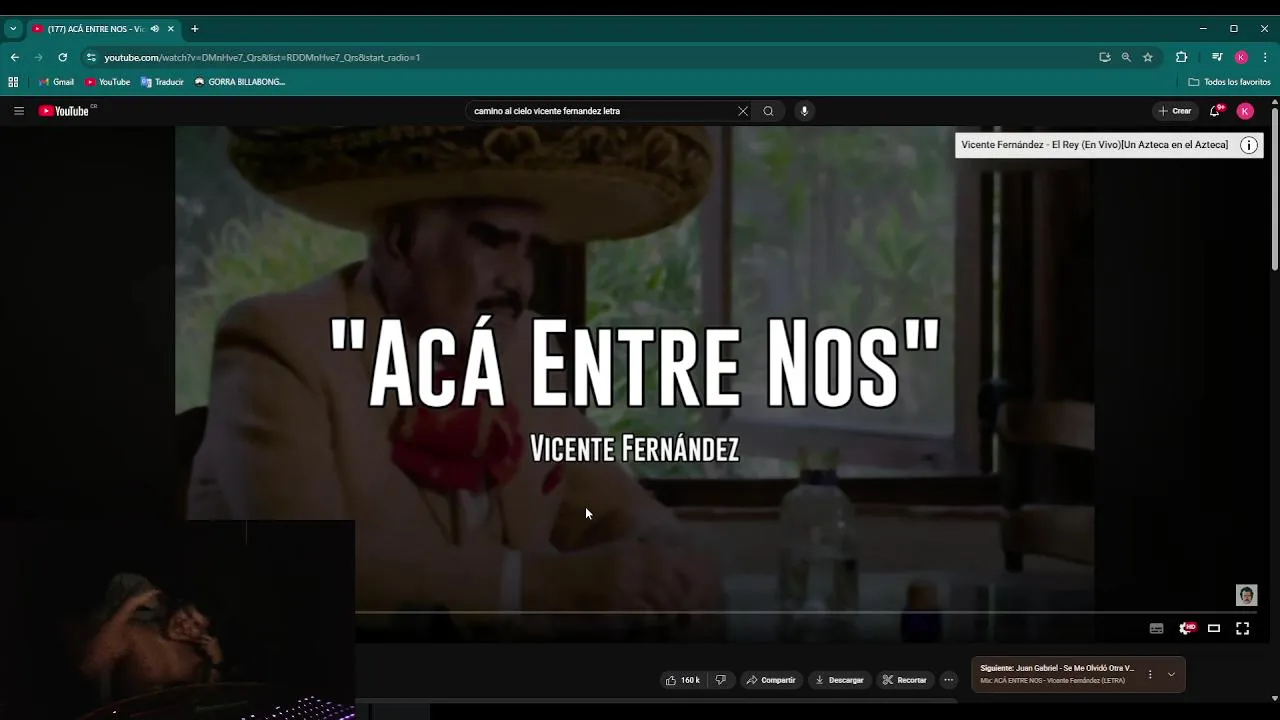Screen dimensions: 1280x720
Task: Open the player settings gear
Action: 1186,628
